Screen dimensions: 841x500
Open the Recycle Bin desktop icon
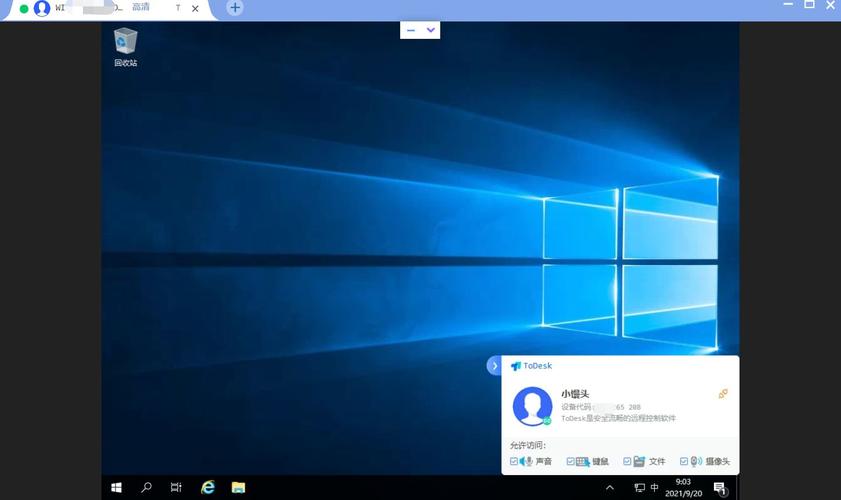126,47
